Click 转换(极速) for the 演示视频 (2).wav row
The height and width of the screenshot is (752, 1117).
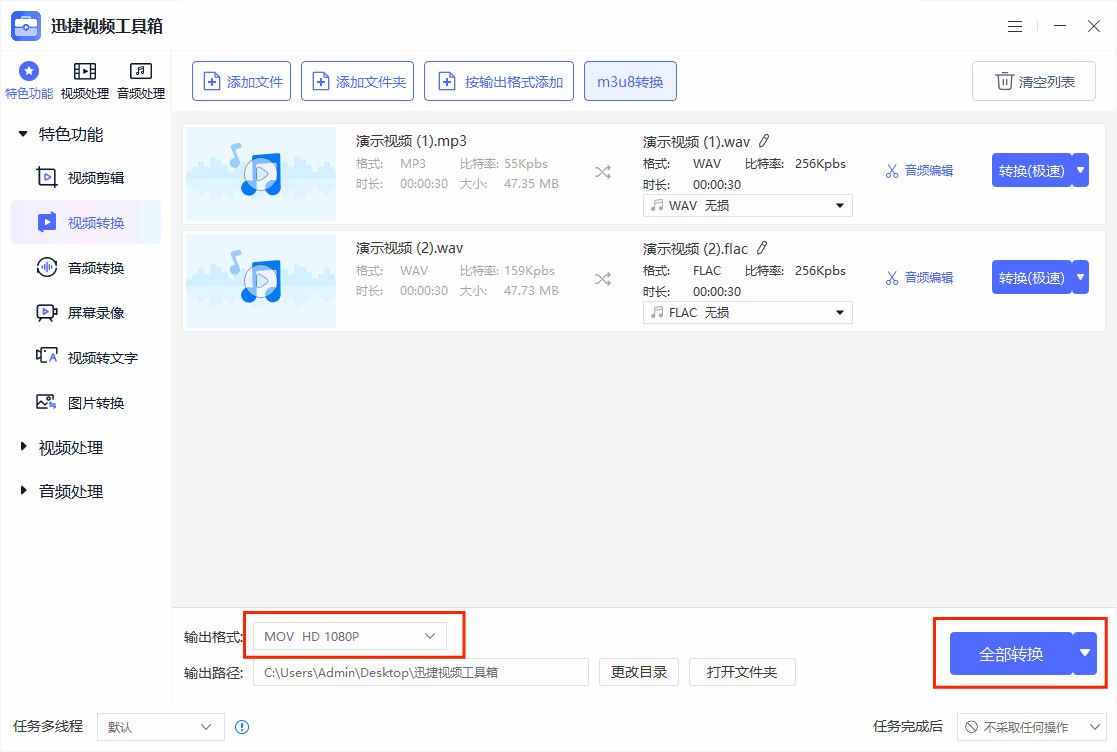coord(1032,277)
